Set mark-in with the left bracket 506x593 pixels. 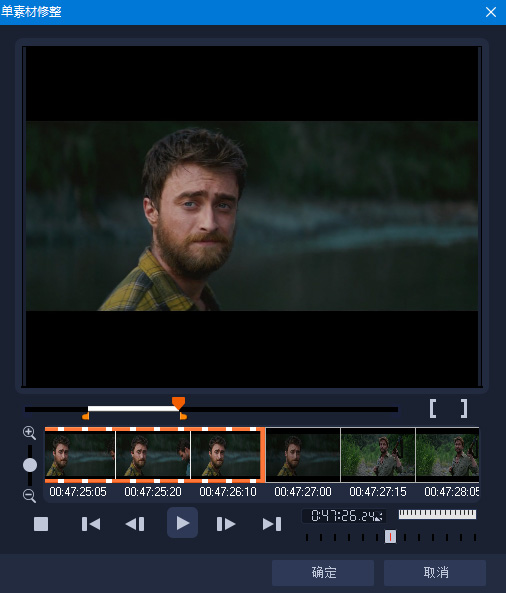point(433,408)
